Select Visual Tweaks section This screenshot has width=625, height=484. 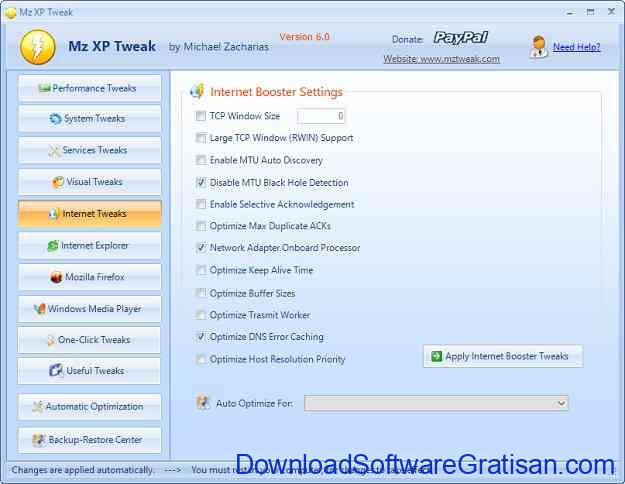pyautogui.click(x=90, y=182)
